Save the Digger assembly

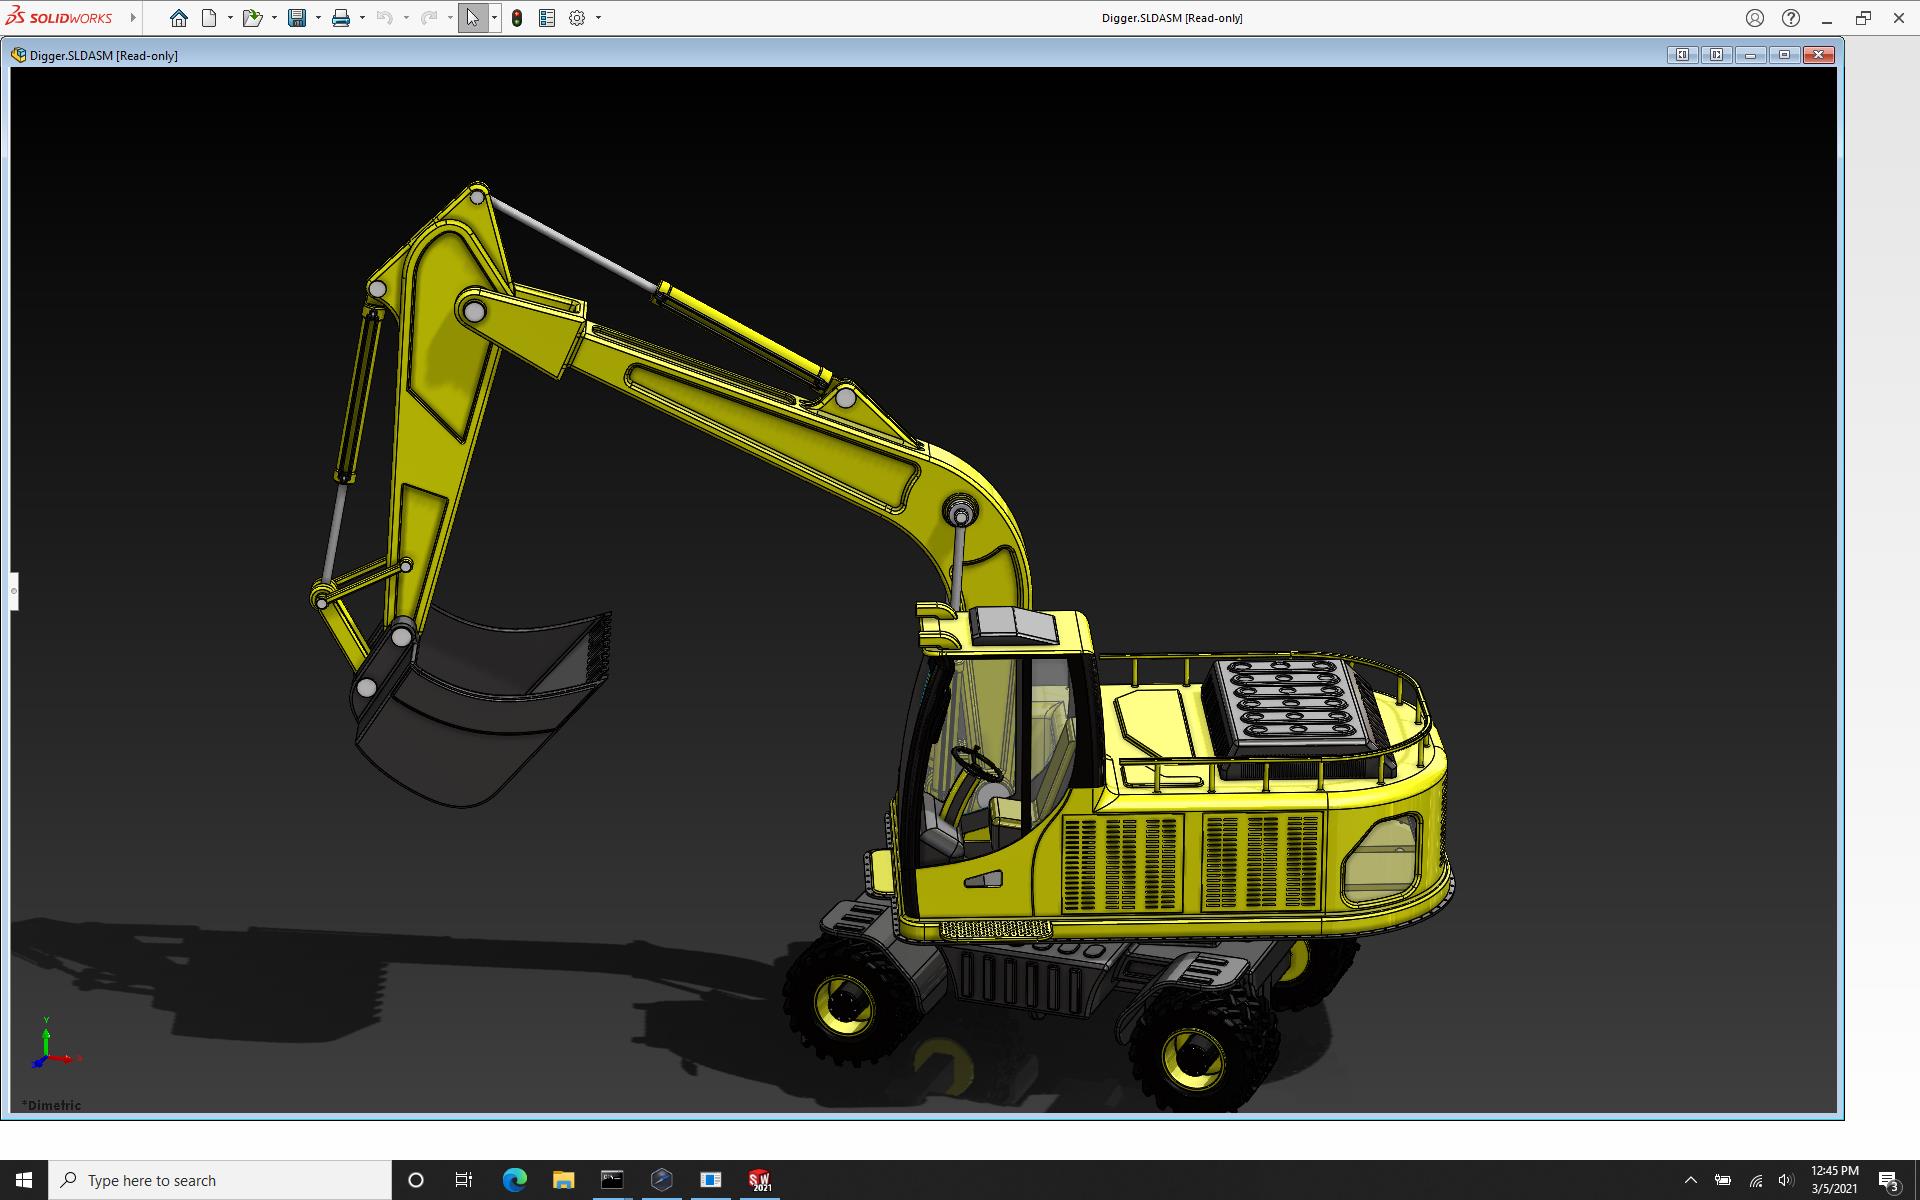pos(297,18)
